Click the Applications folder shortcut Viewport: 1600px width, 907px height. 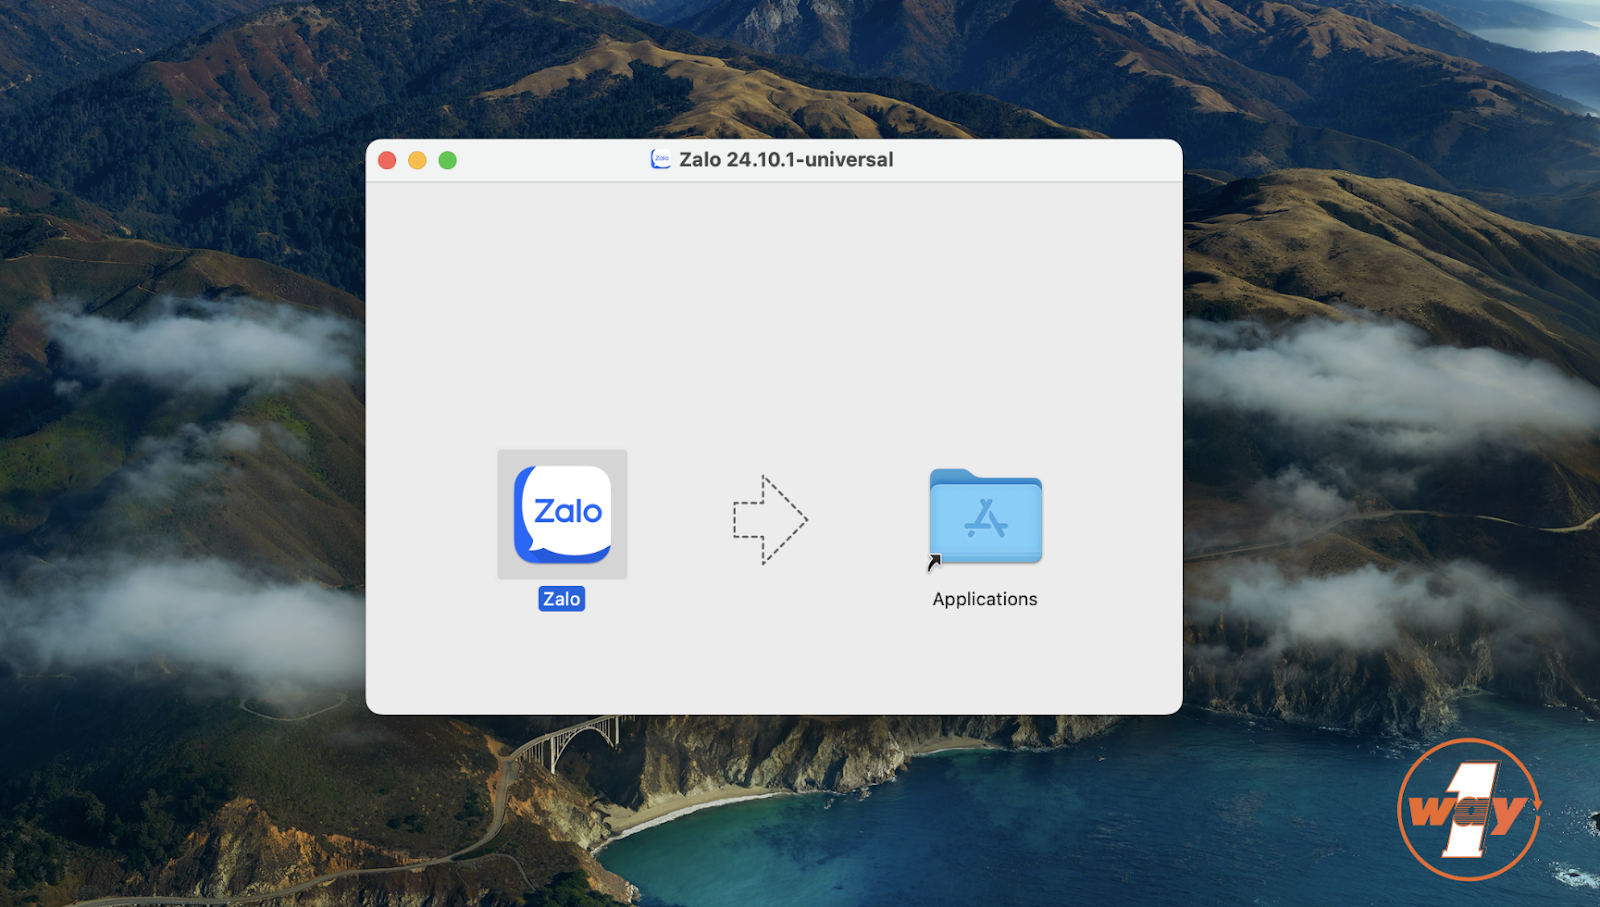tap(985, 518)
